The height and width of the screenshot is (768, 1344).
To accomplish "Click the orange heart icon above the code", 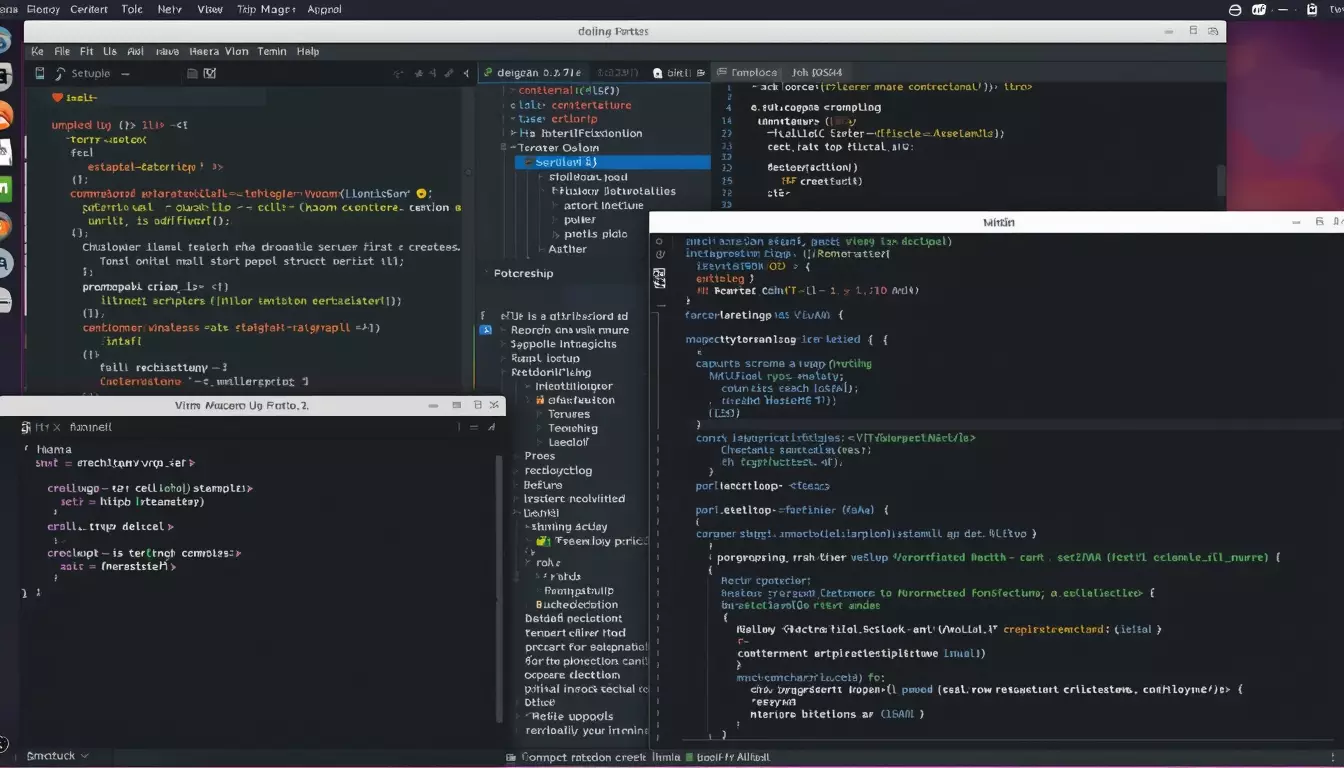I will point(57,97).
